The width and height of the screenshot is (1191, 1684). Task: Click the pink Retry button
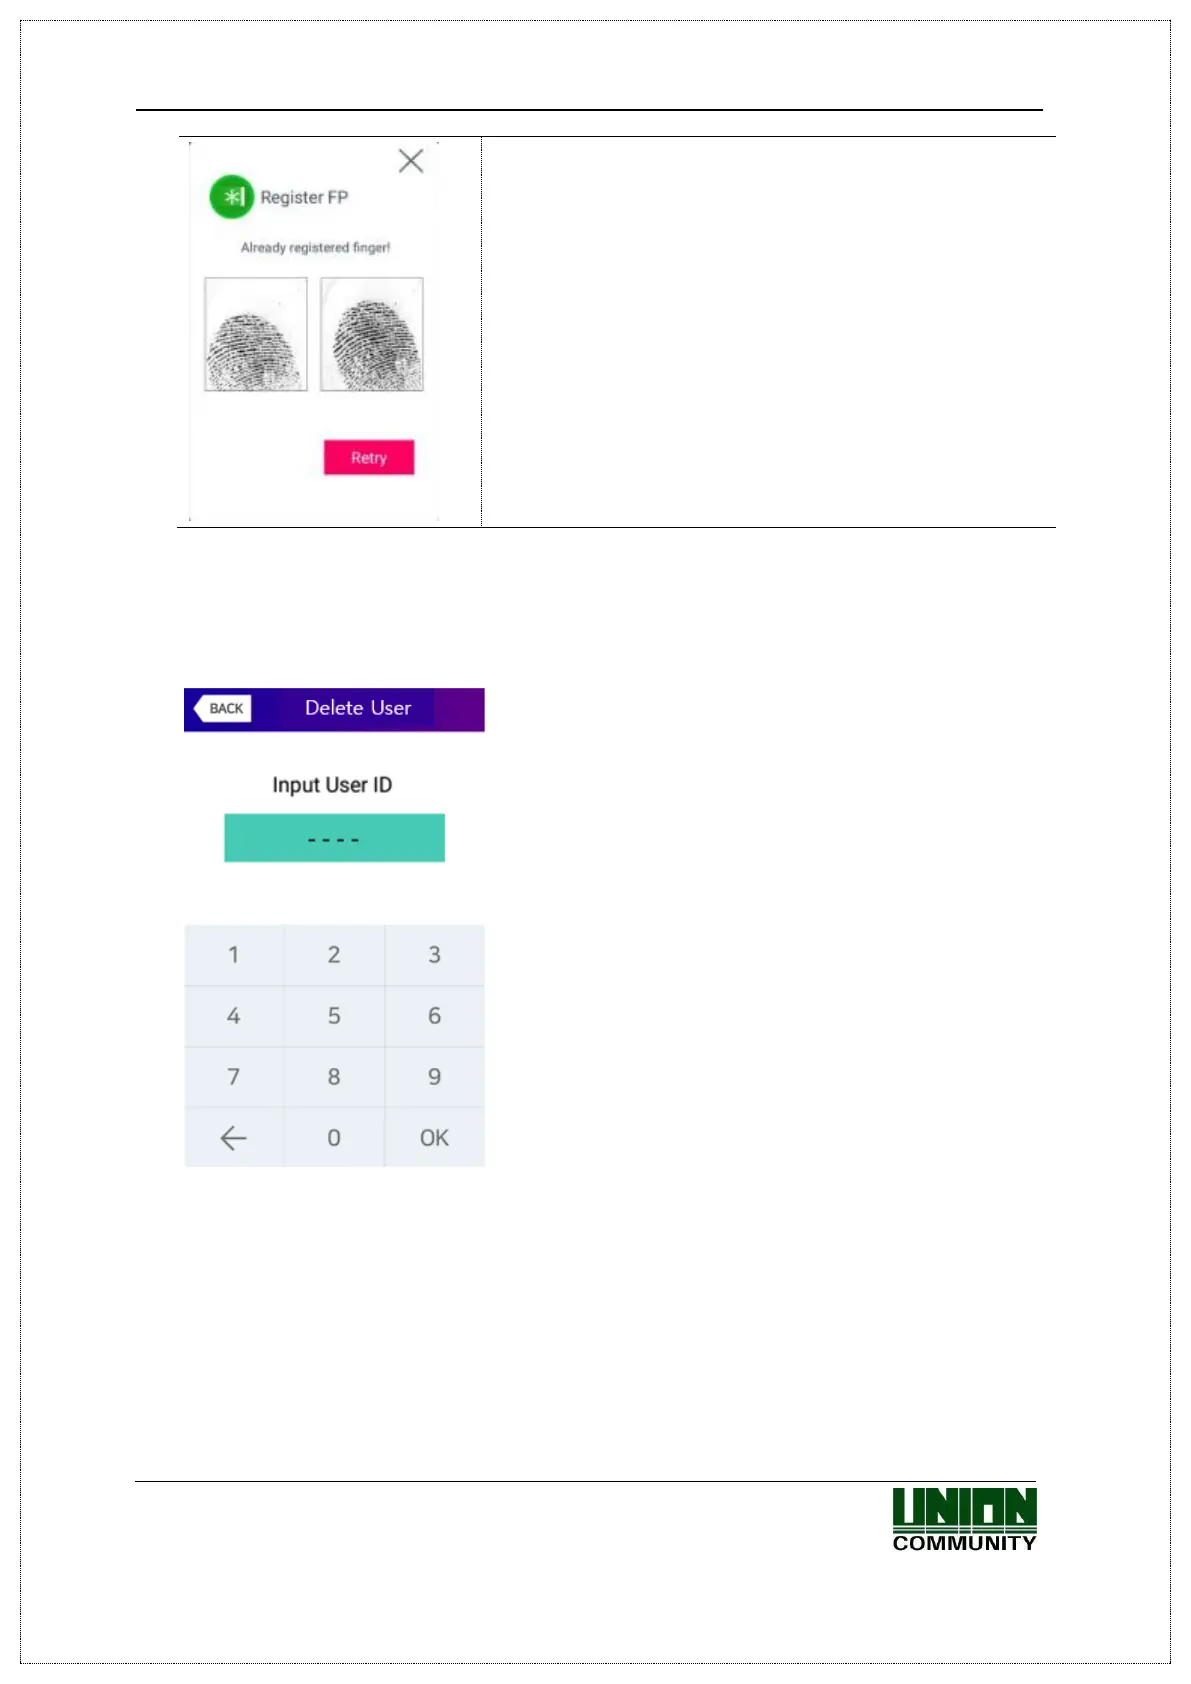pos(369,457)
